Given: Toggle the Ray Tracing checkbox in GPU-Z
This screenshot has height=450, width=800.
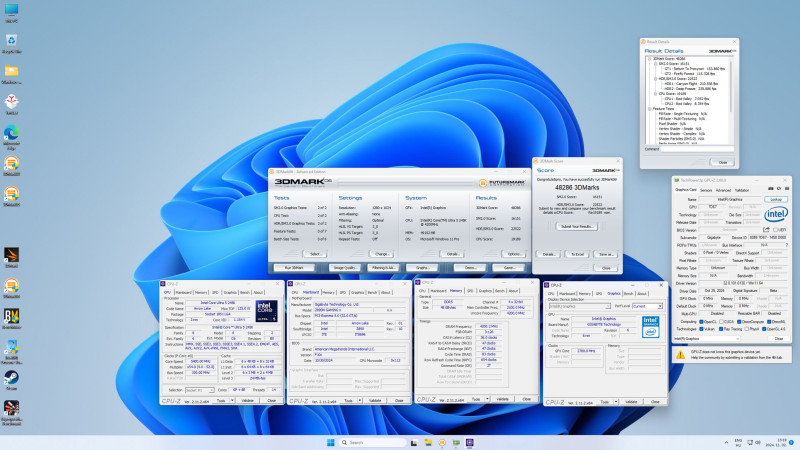Looking at the screenshot, I should coord(721,329).
